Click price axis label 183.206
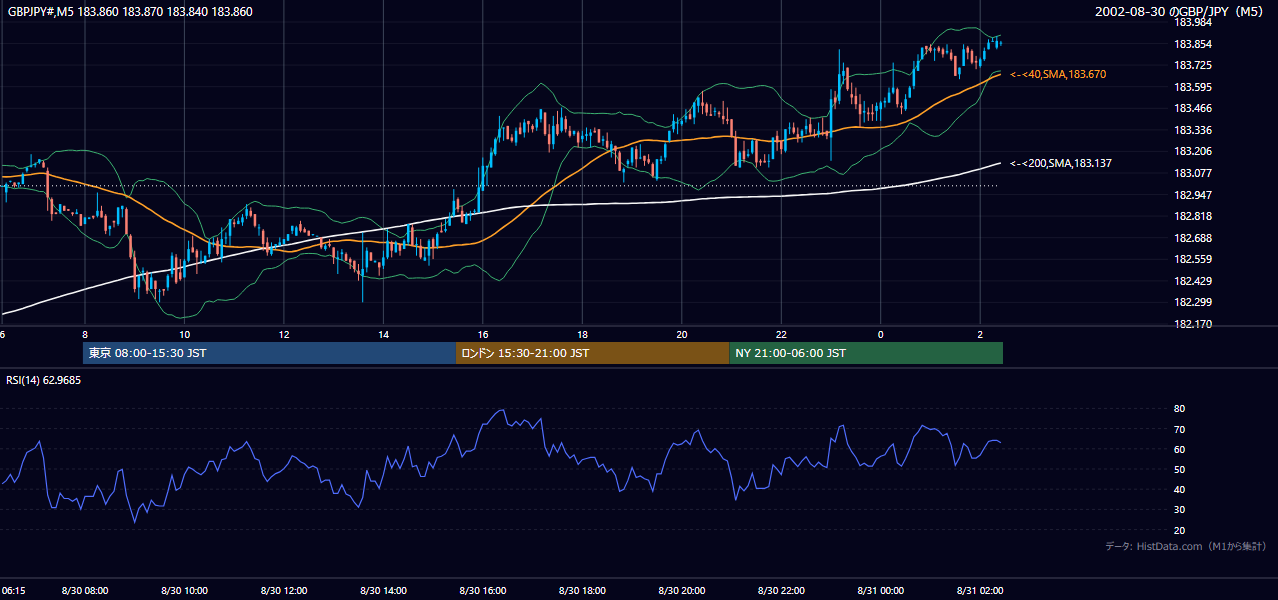Image resolution: width=1278 pixels, height=600 pixels. 1194,152
